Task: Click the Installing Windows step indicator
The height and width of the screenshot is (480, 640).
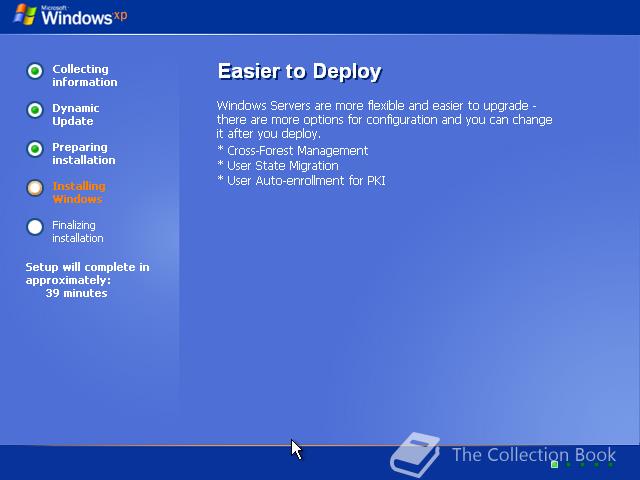Action: [x=35, y=188]
